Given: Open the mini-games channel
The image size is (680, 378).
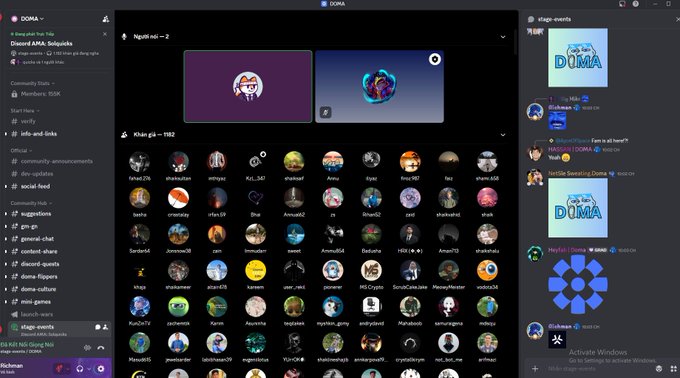Looking at the screenshot, I should (x=36, y=302).
